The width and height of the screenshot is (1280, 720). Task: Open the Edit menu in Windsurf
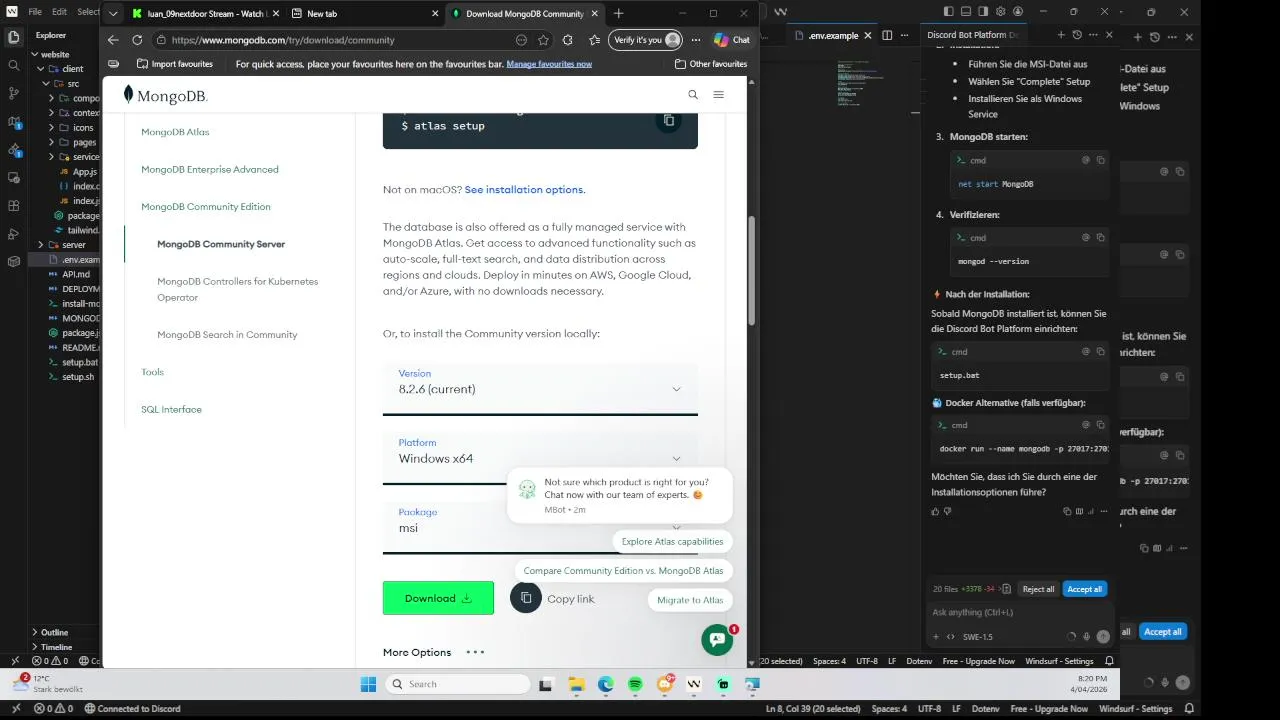(59, 12)
